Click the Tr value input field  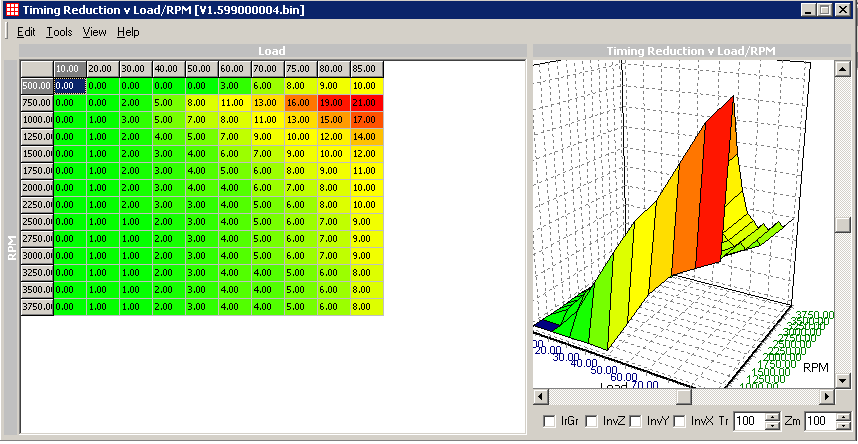click(748, 422)
